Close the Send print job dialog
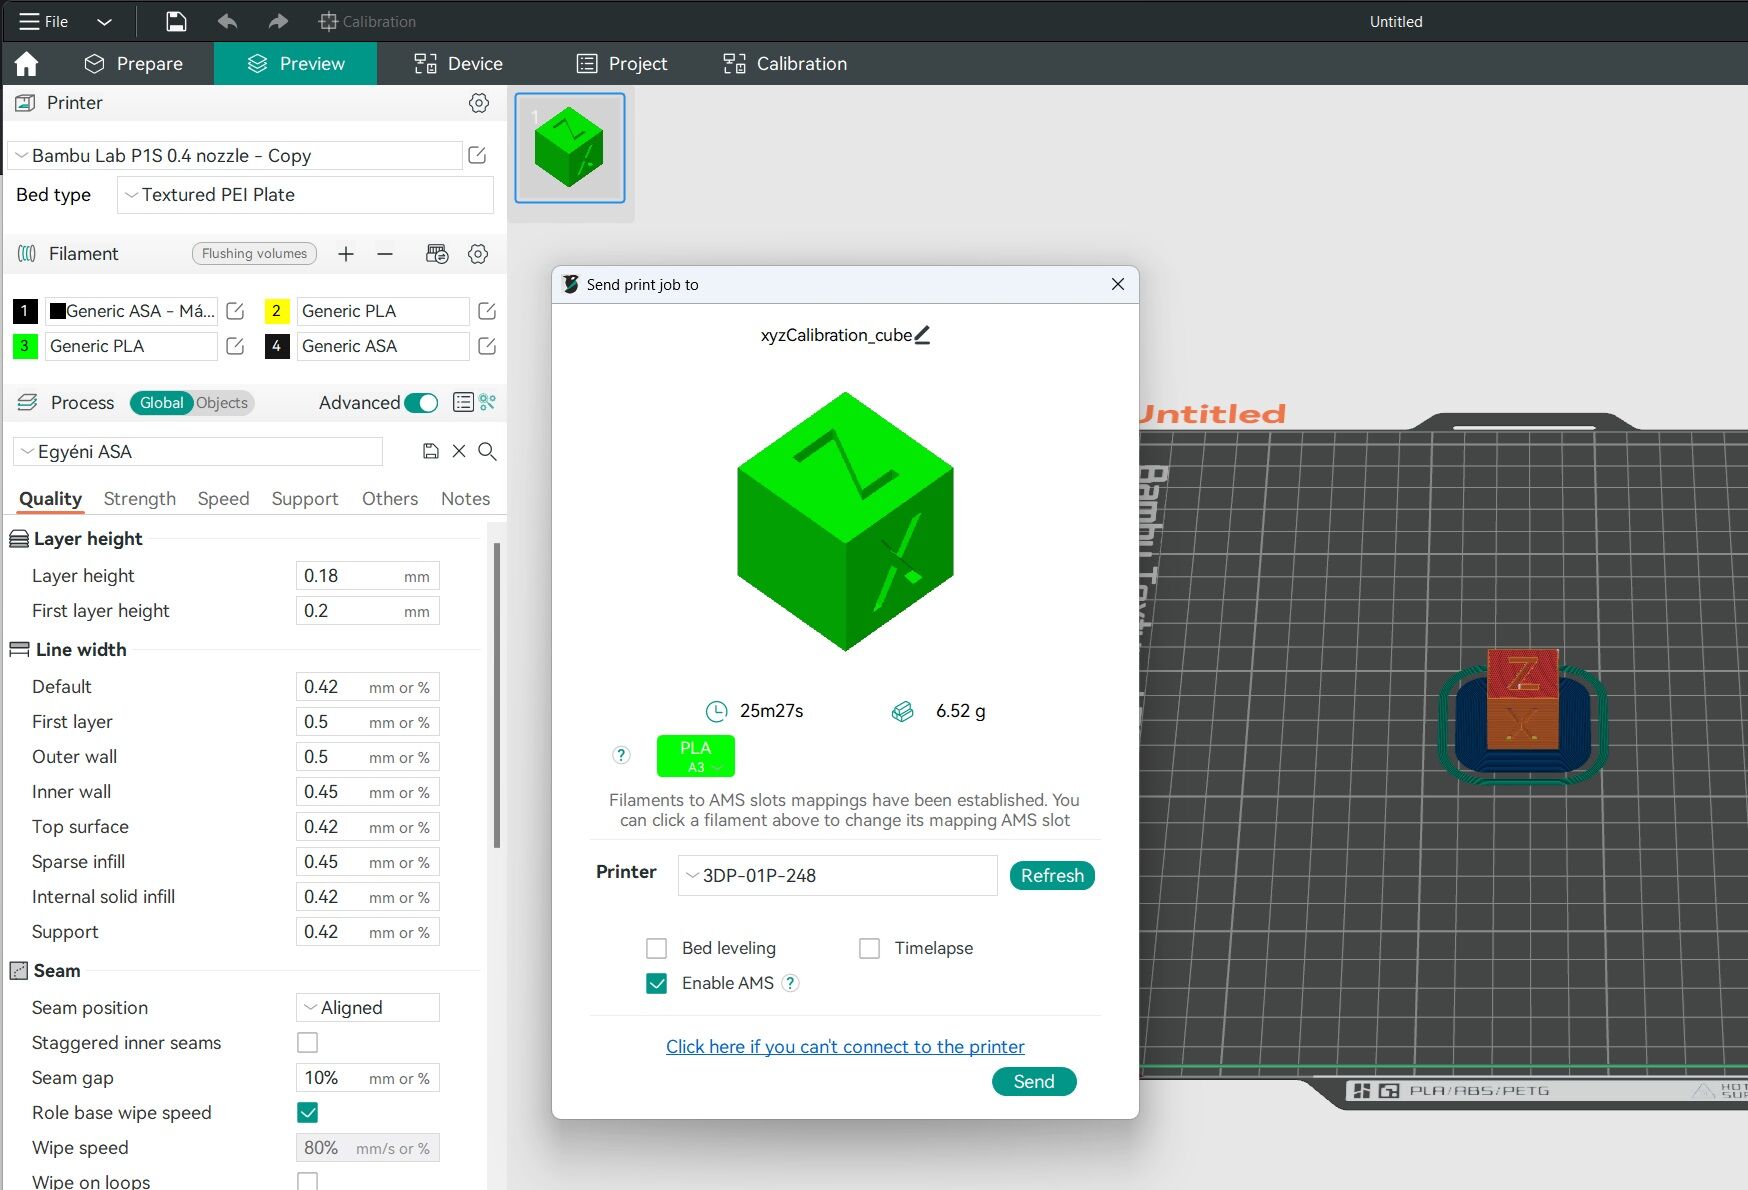Image resolution: width=1748 pixels, height=1190 pixels. click(1118, 285)
